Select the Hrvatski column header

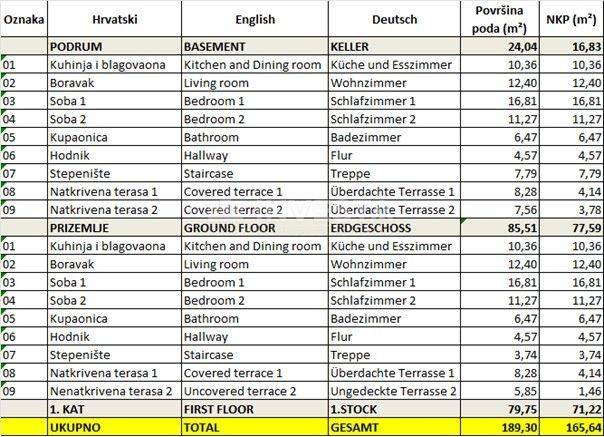click(x=113, y=19)
